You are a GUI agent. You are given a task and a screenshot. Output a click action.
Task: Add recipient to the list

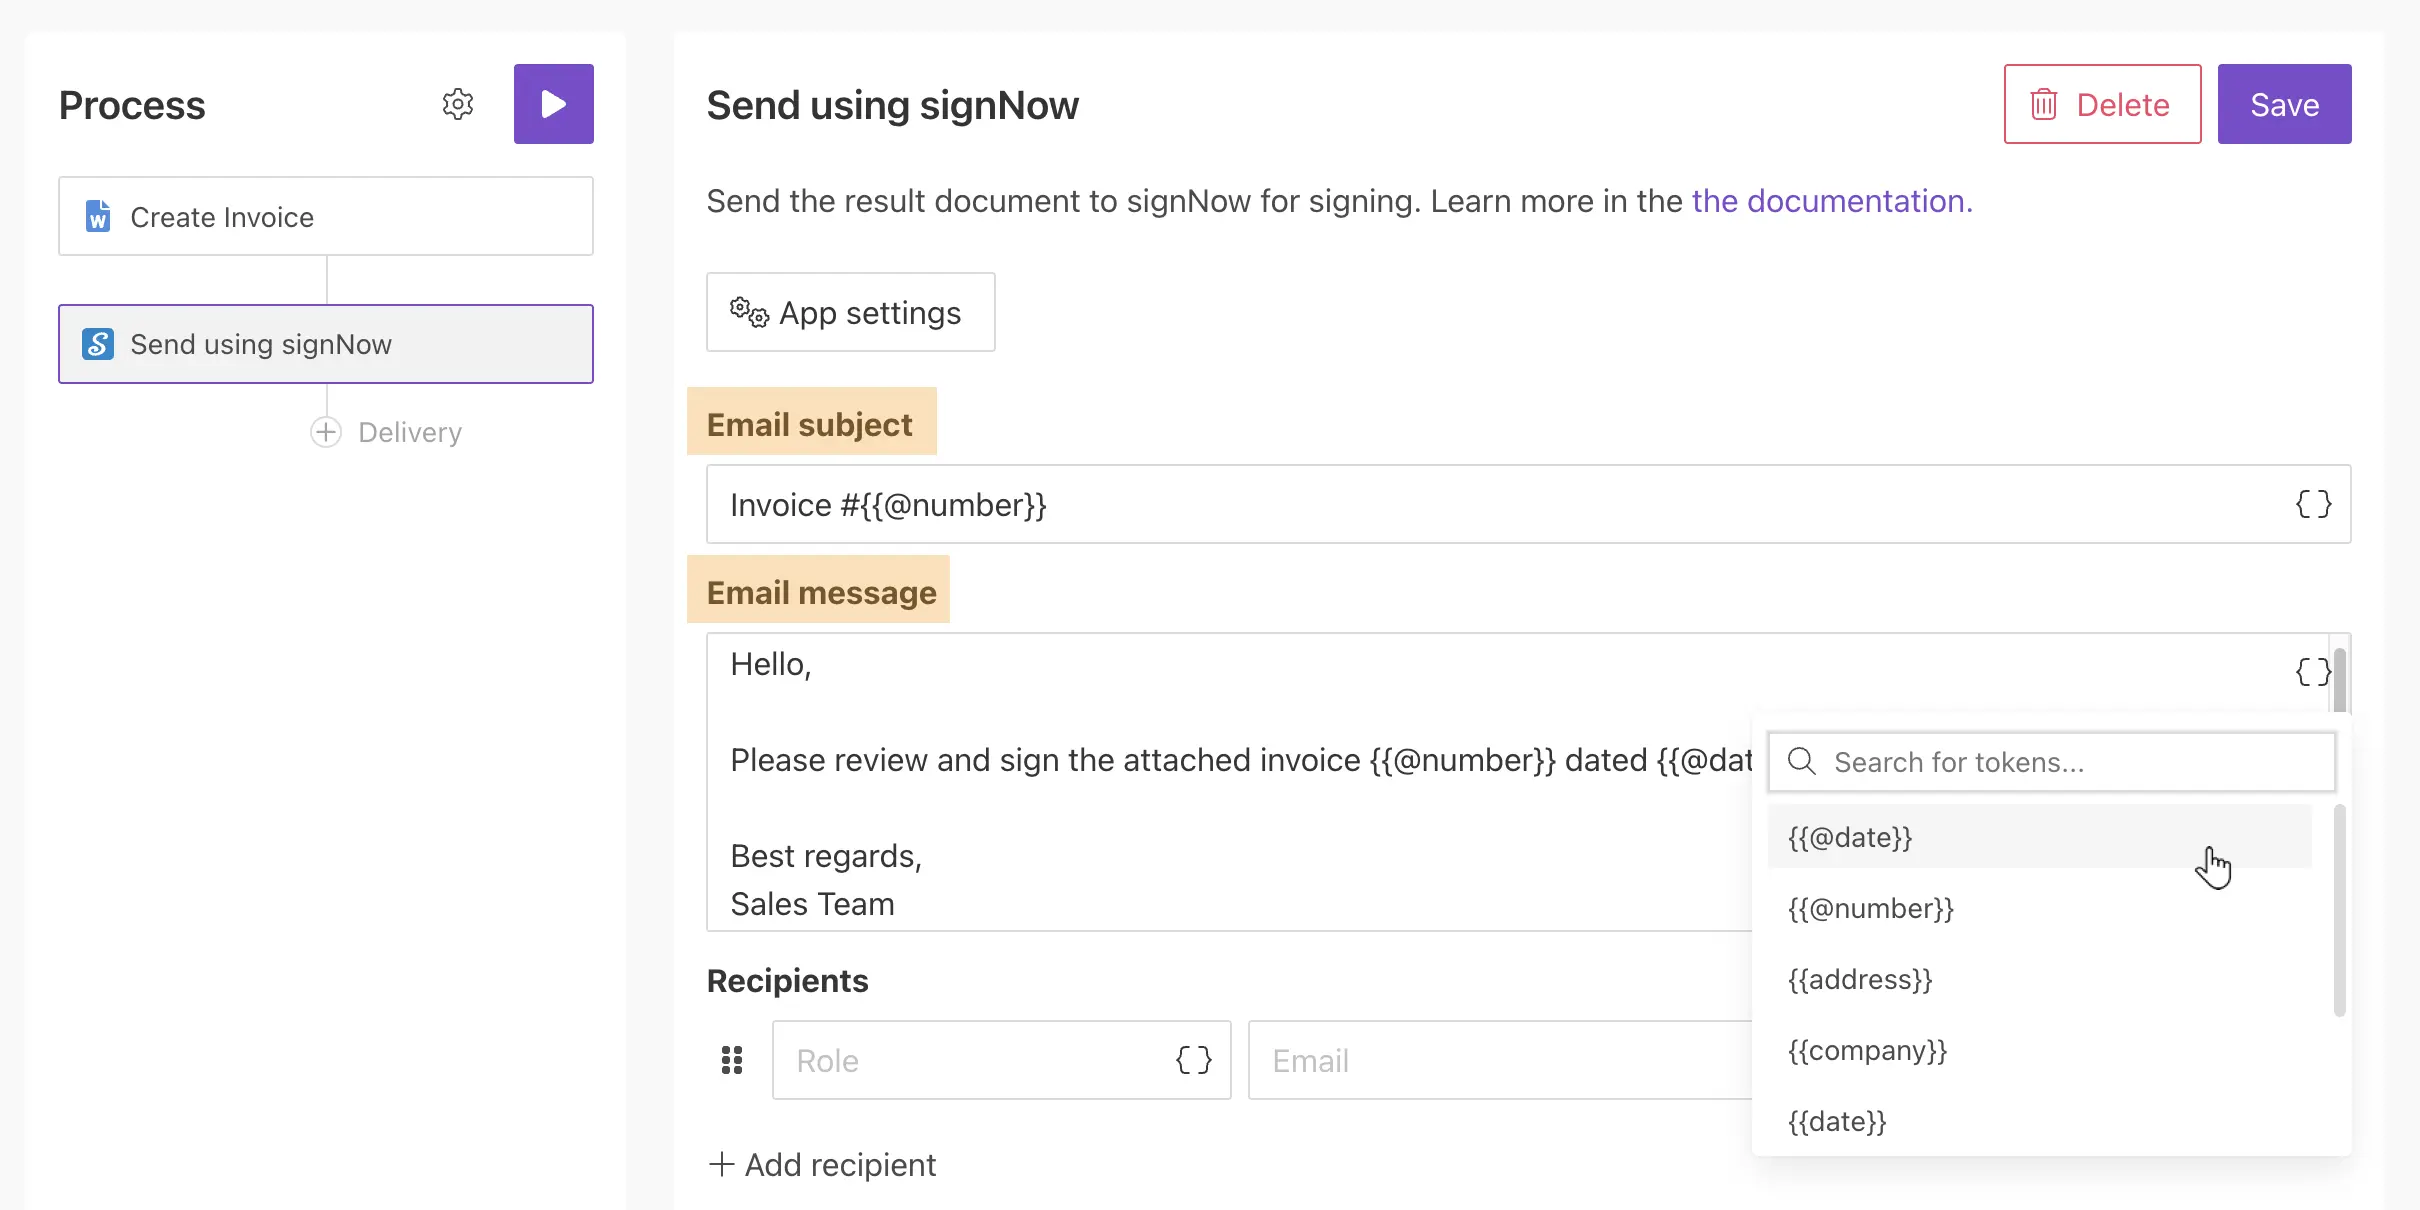(822, 1164)
